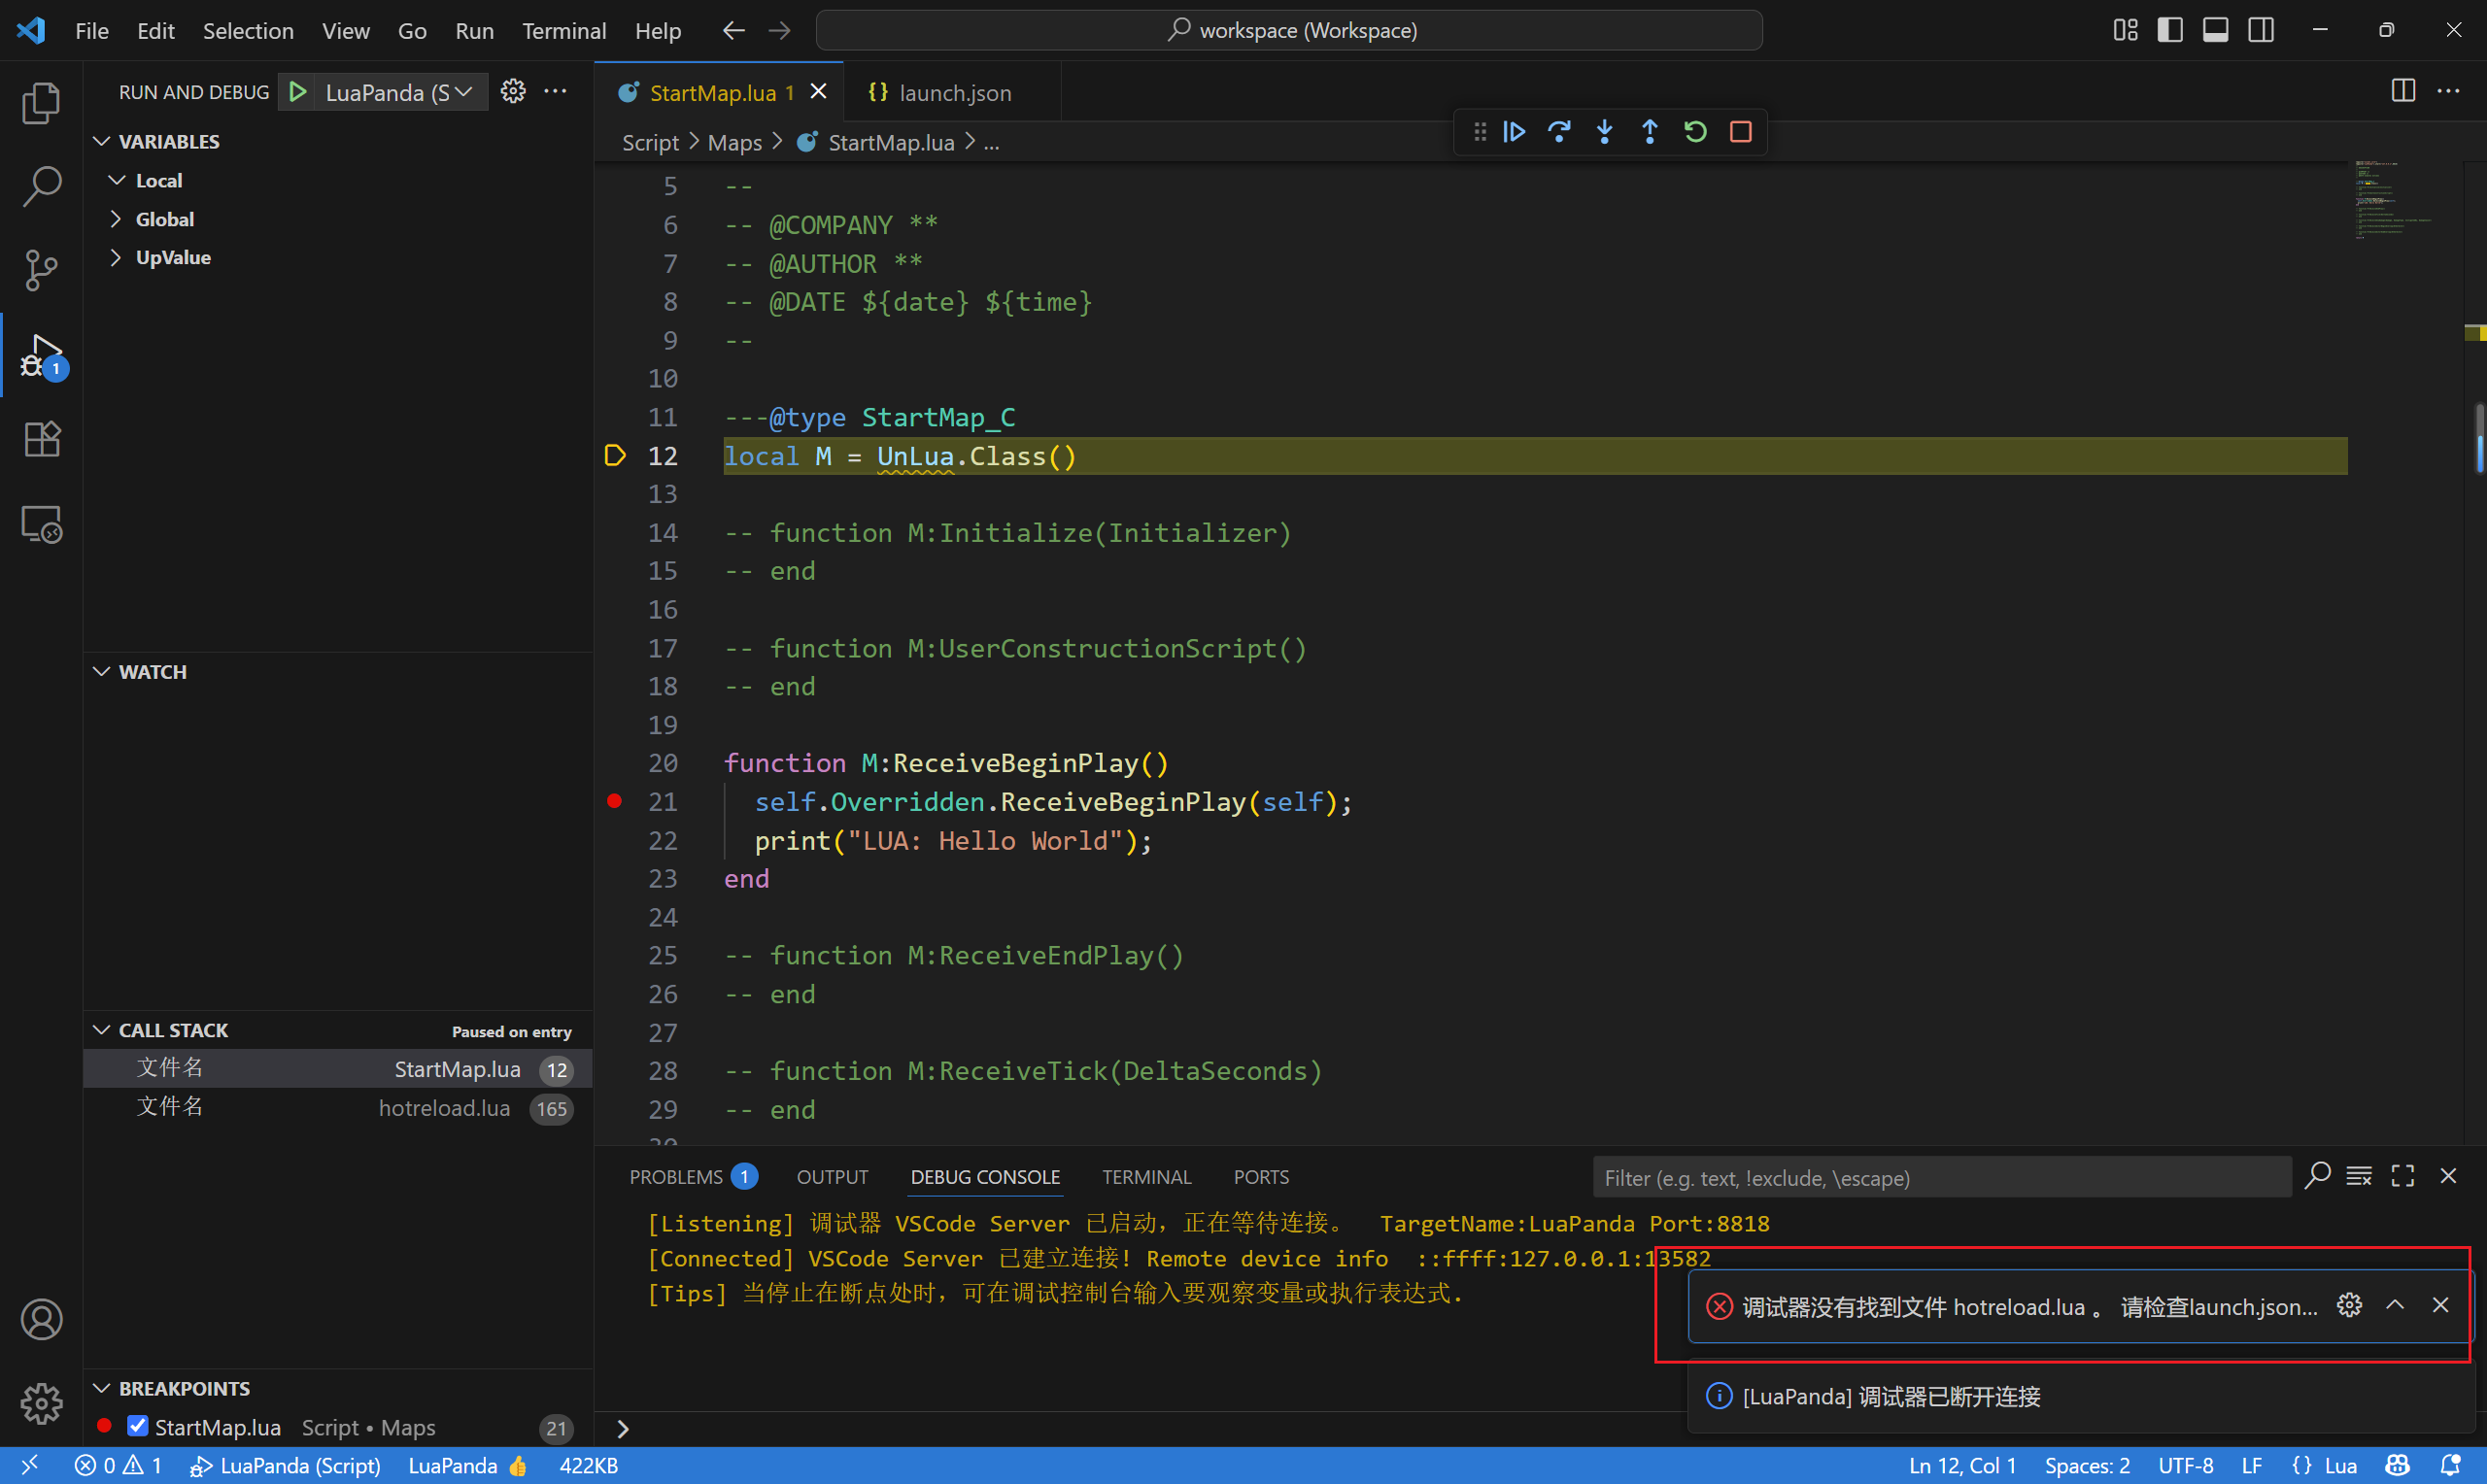2487x1484 pixels.
Task: Toggle the breakpoint on line 21
Action: click(615, 801)
